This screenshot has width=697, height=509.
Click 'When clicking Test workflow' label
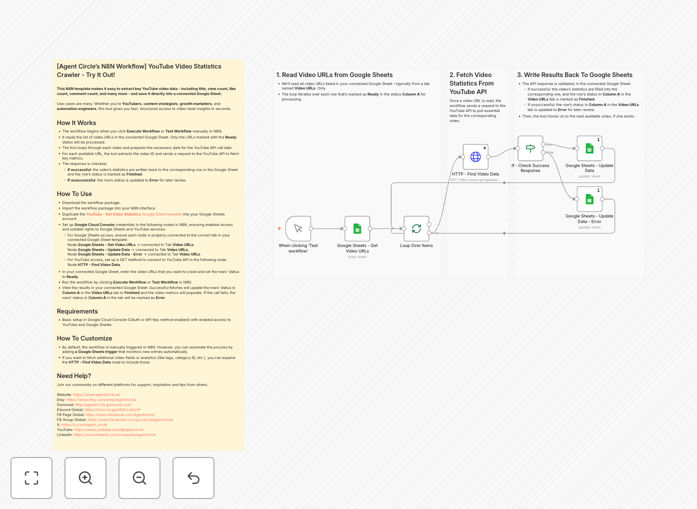(x=298, y=248)
